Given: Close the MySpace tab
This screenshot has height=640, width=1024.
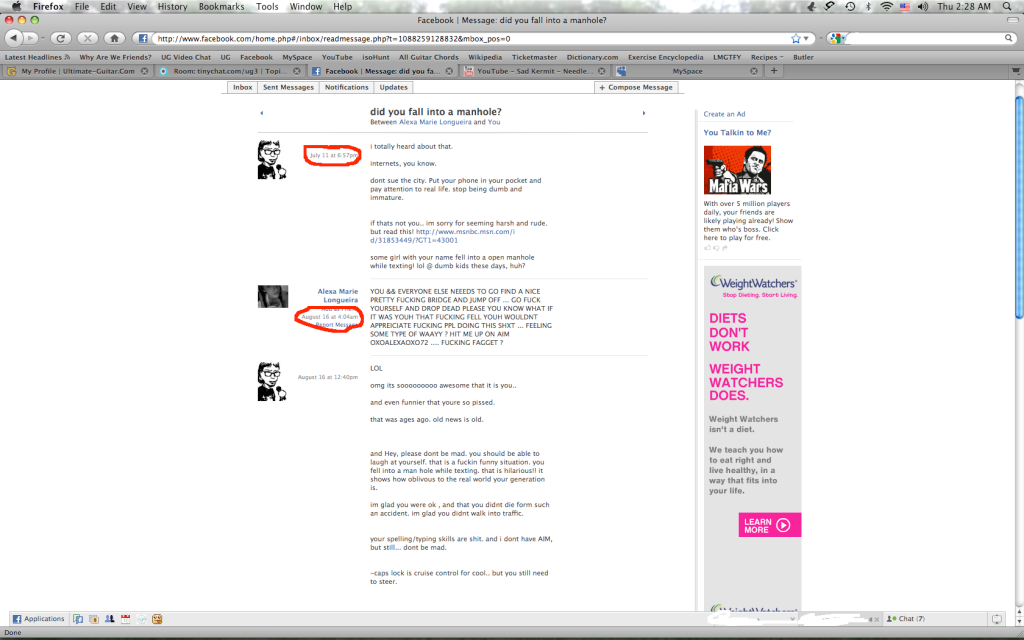Looking at the screenshot, I should pos(754,71).
